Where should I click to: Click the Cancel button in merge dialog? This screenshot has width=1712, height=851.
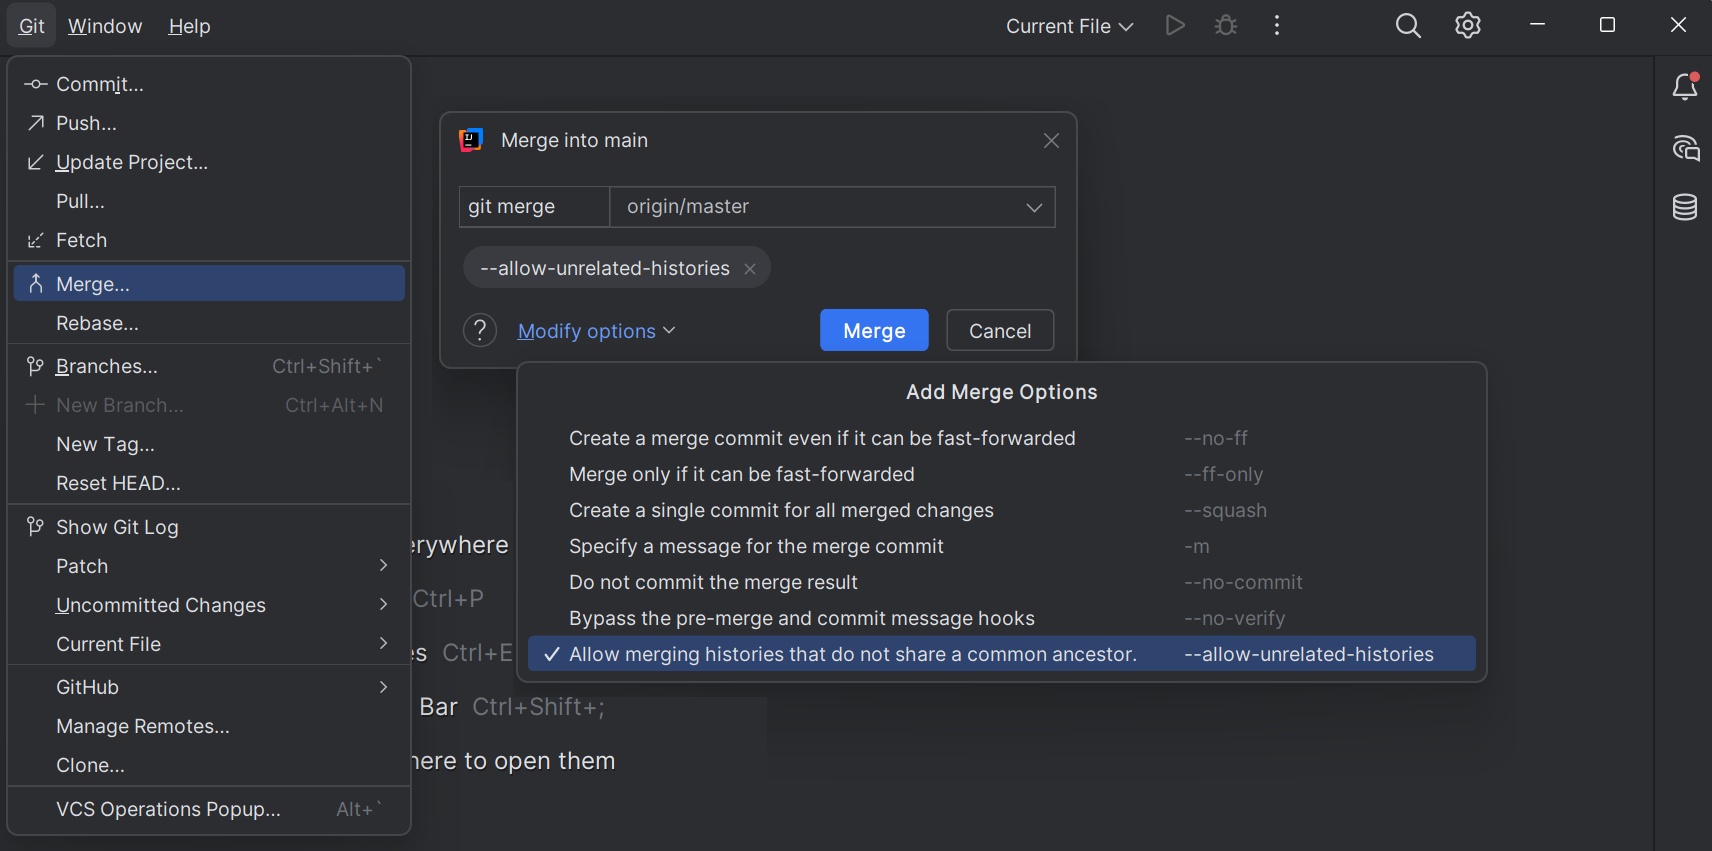click(1000, 331)
